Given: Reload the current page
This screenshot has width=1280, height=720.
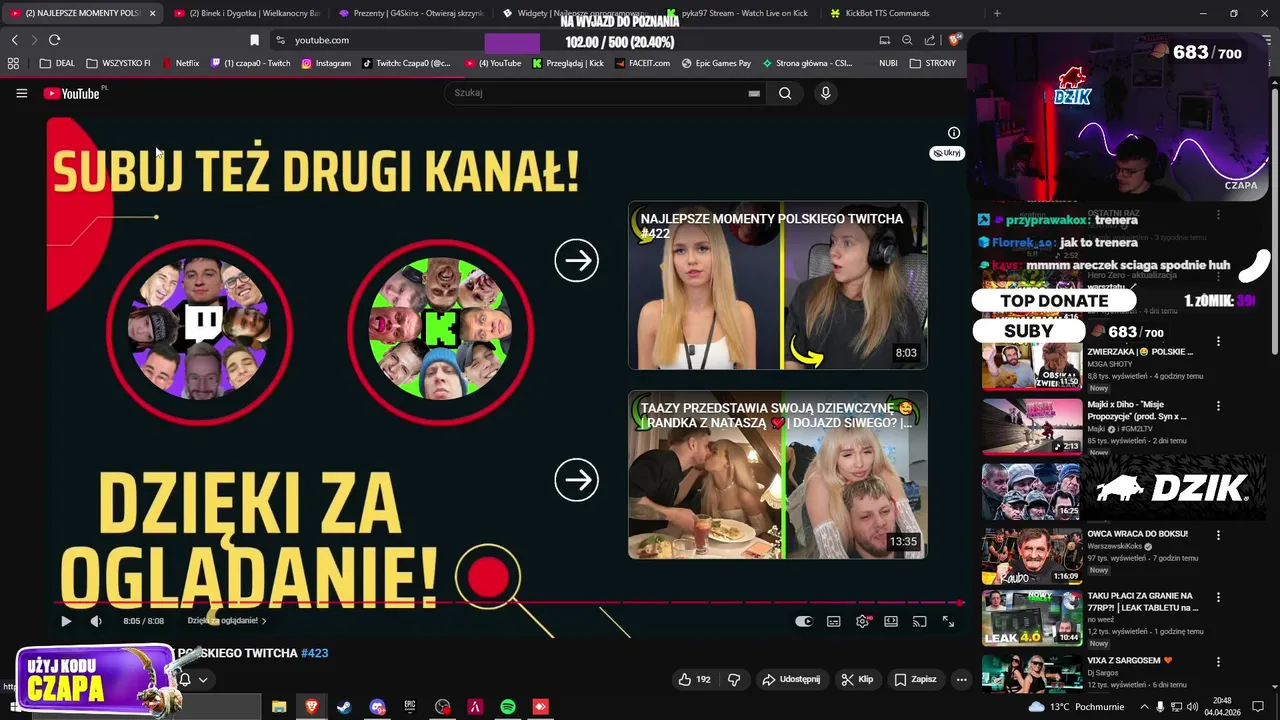Looking at the screenshot, I should (x=54, y=40).
